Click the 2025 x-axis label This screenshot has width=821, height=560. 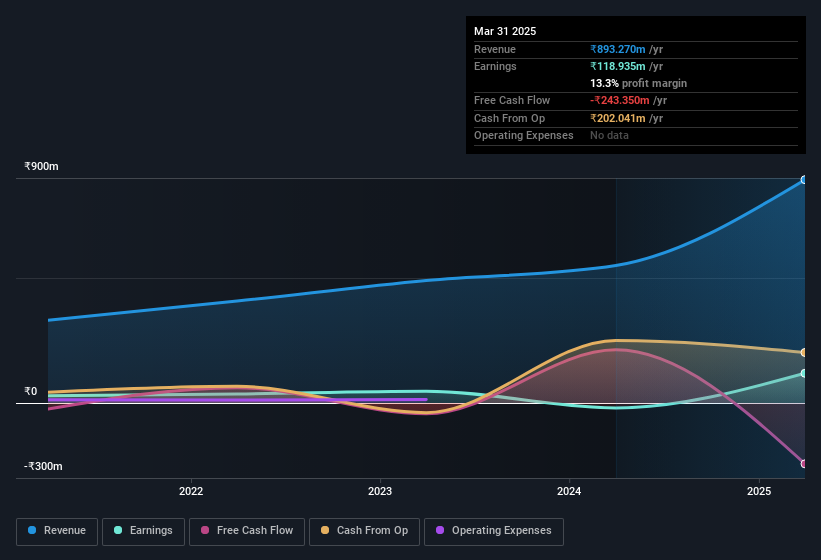tap(759, 491)
